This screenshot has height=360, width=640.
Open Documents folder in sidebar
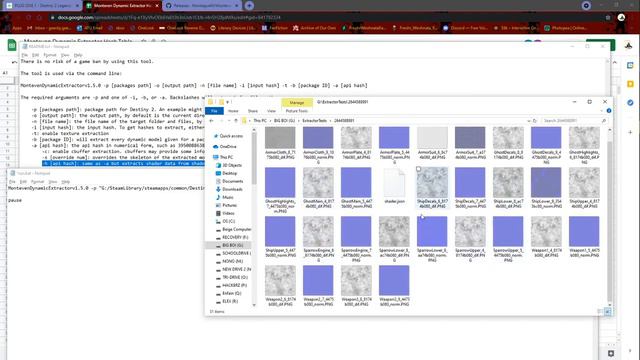[232, 181]
